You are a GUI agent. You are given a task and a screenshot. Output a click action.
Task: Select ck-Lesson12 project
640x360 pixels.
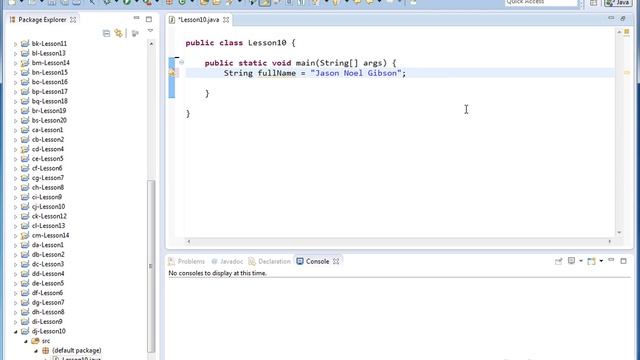[x=49, y=216]
